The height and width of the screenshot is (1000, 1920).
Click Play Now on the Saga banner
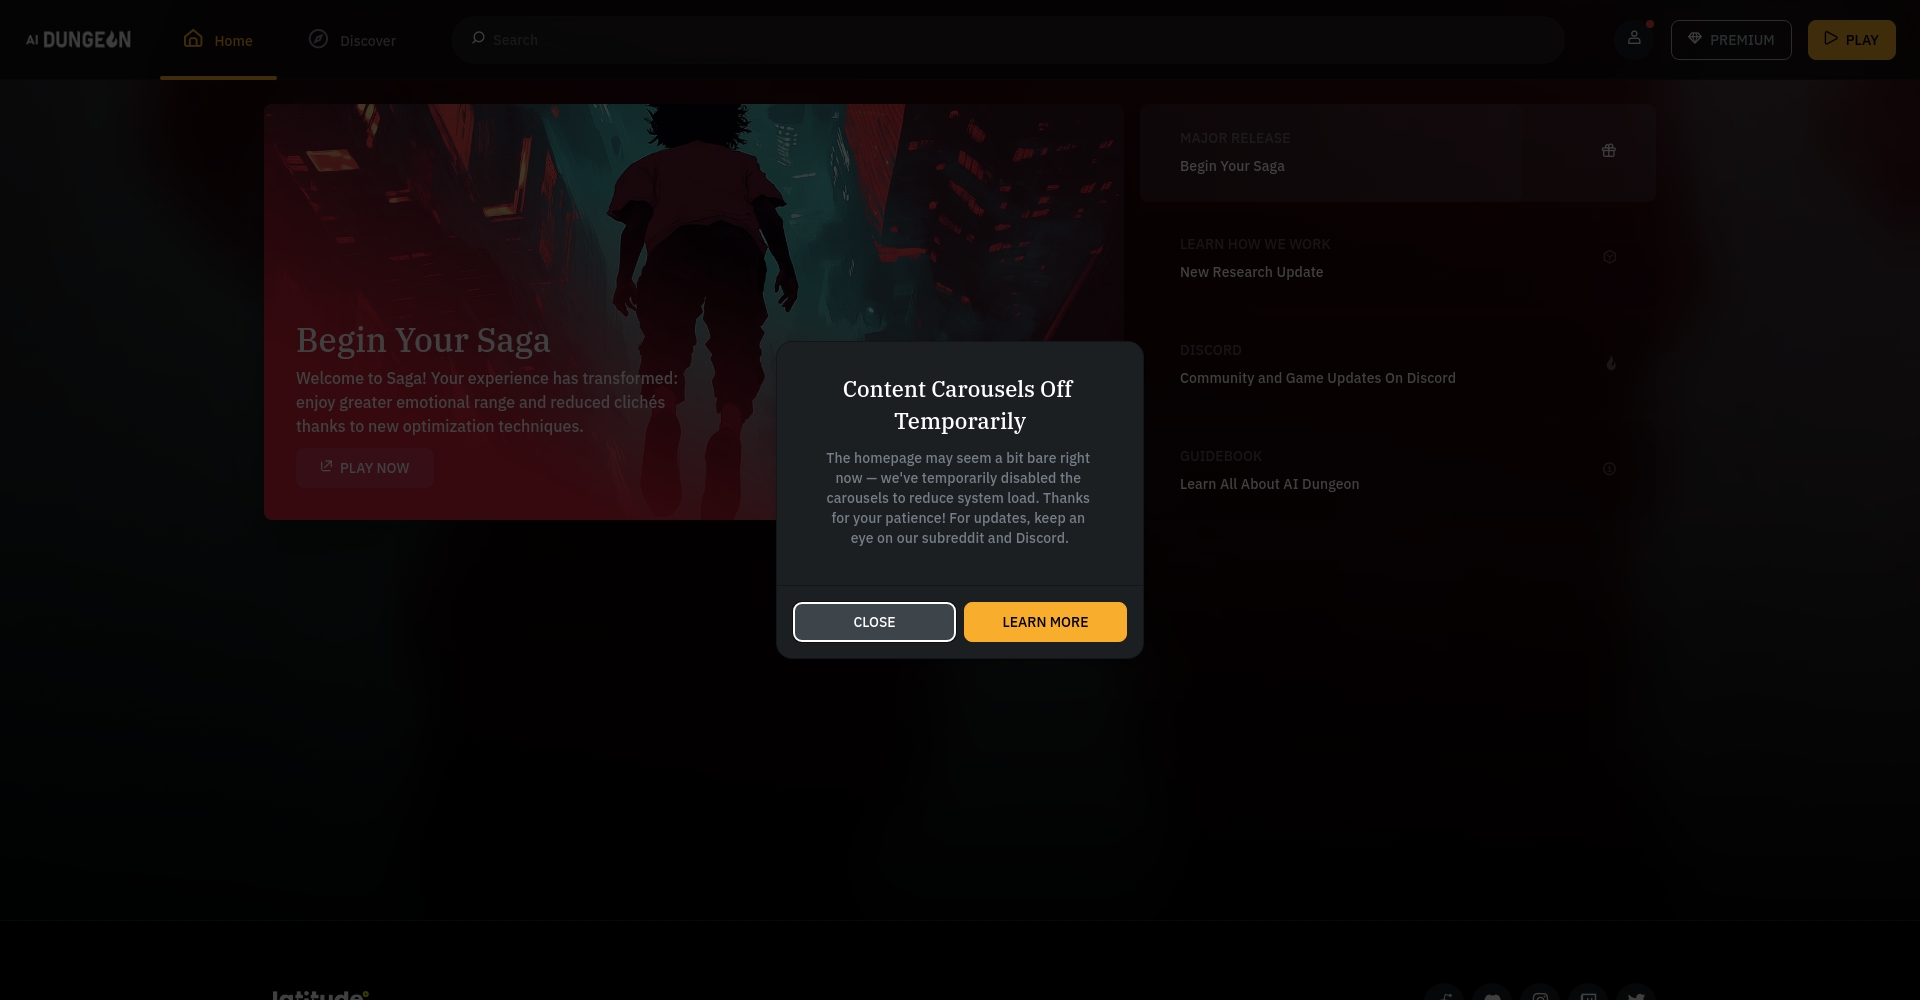(x=365, y=468)
